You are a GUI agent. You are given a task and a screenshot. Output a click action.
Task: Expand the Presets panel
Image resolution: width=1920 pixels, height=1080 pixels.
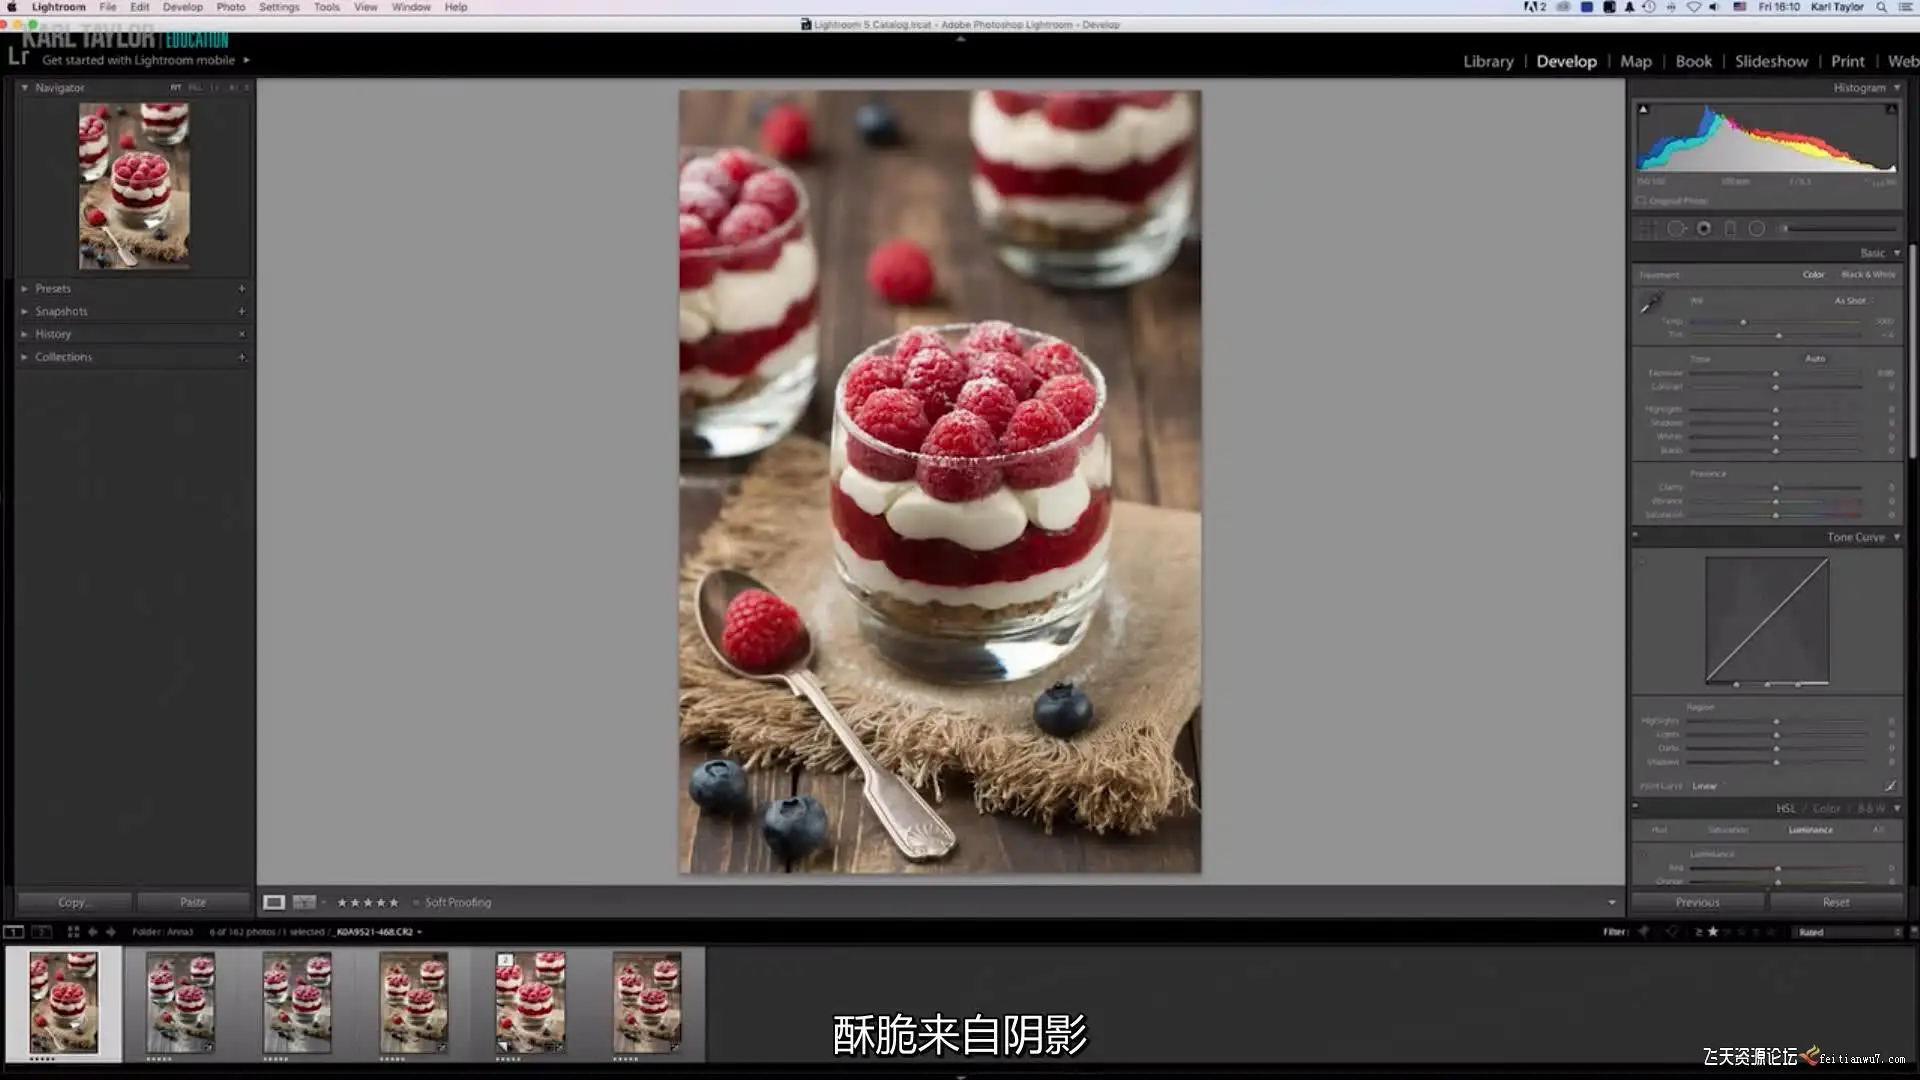coord(53,288)
